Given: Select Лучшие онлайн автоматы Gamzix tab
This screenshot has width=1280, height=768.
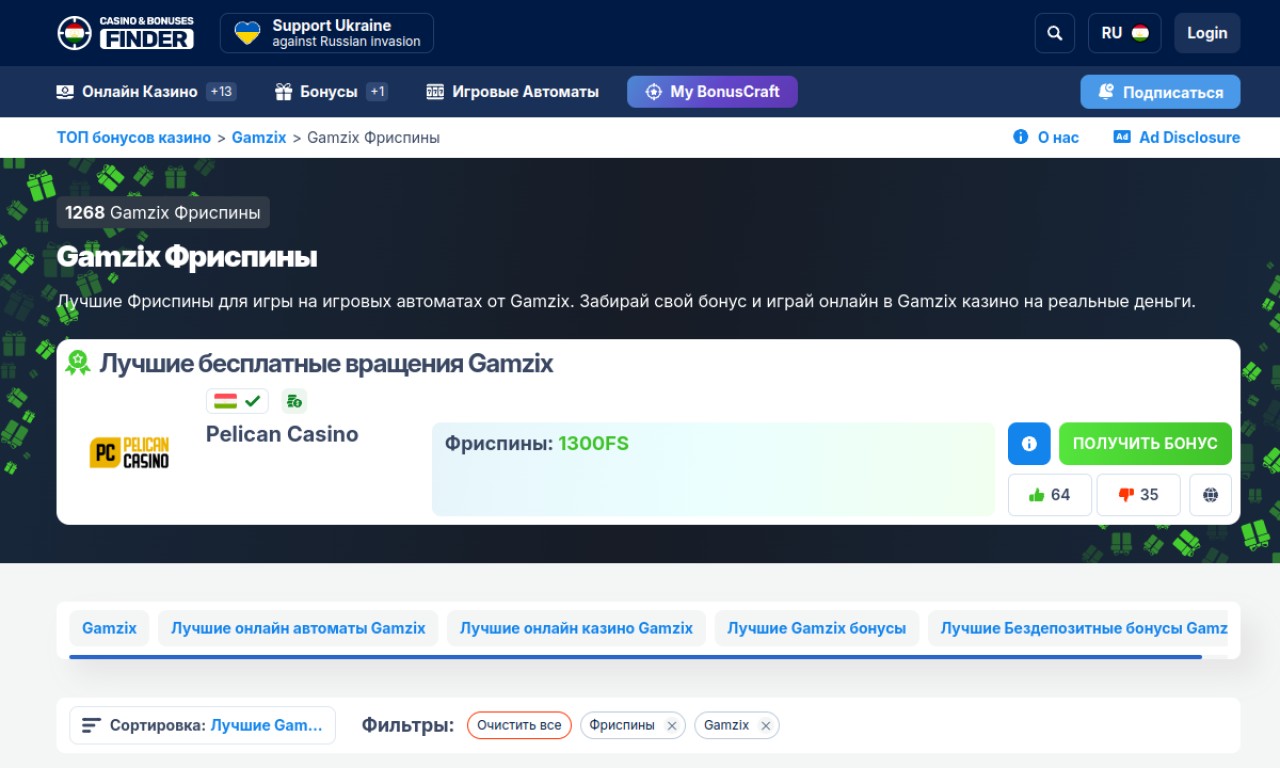Looking at the screenshot, I should pyautogui.click(x=298, y=628).
